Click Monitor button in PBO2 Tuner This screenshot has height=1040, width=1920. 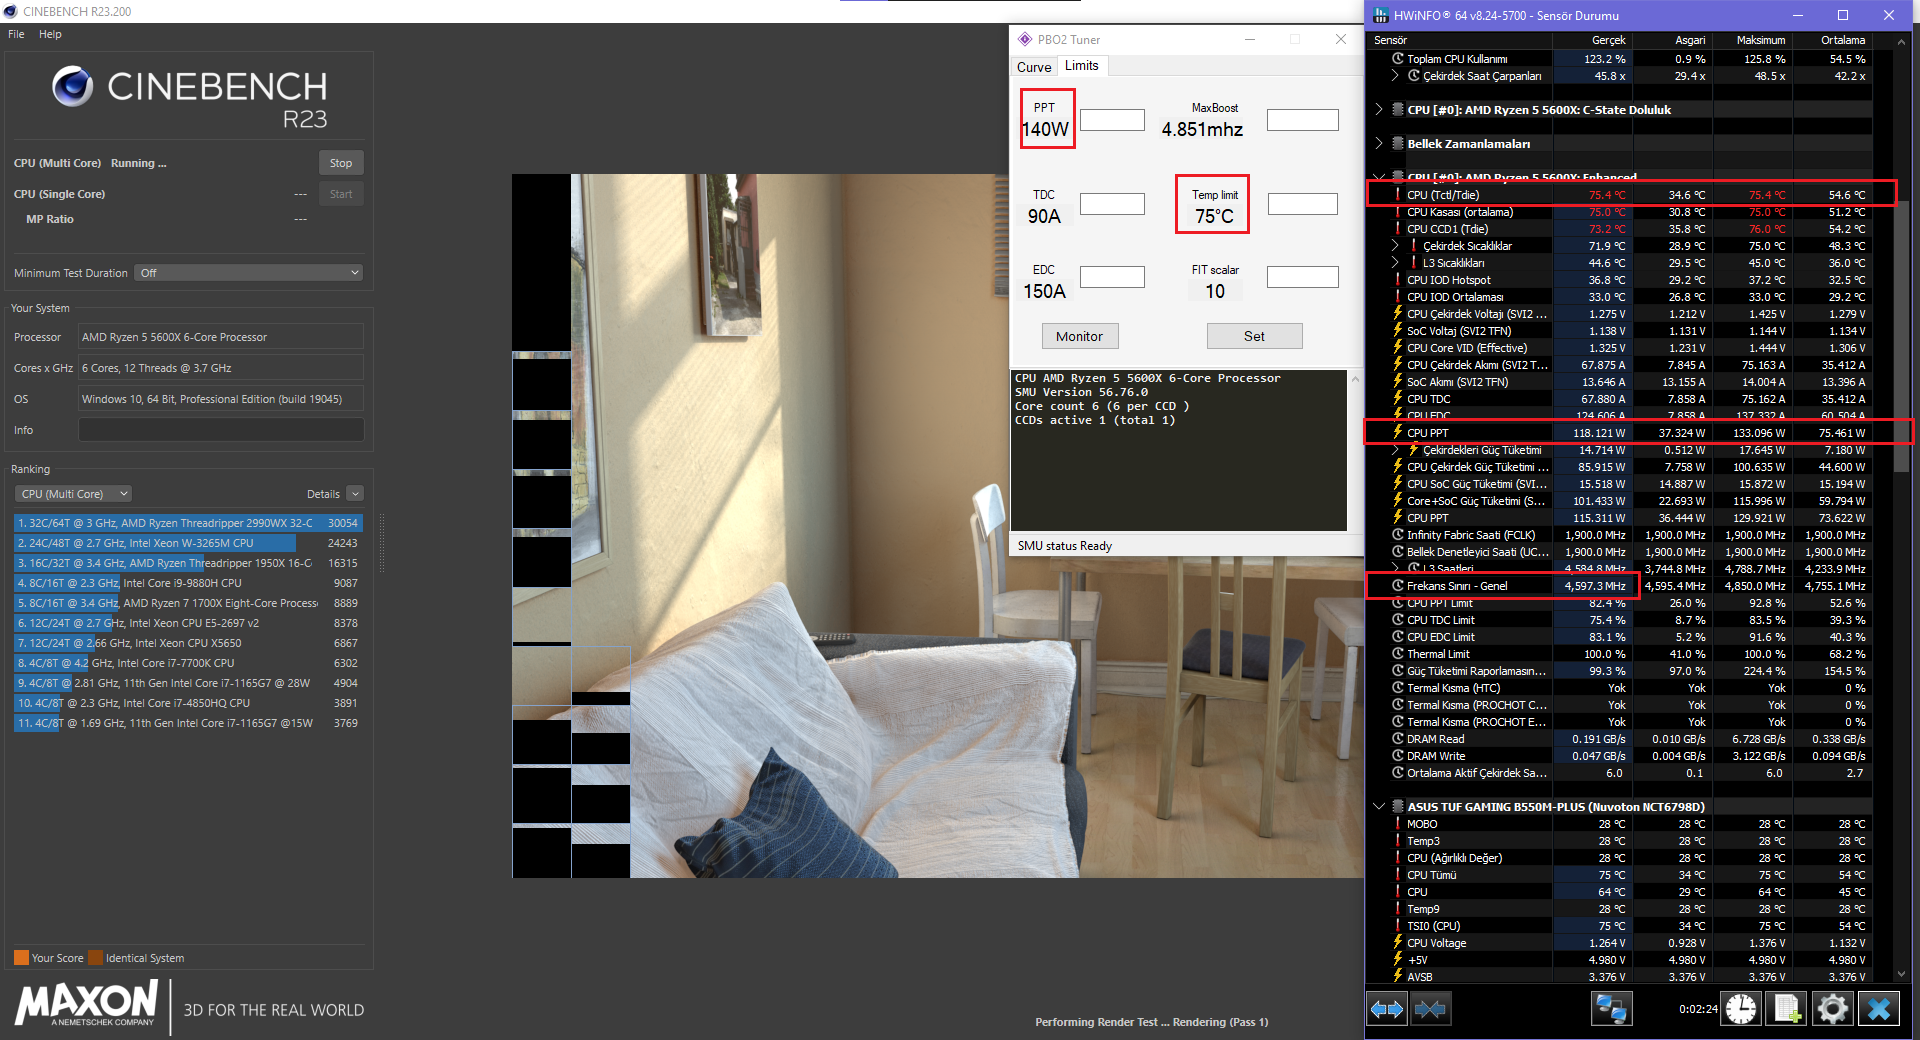1080,336
